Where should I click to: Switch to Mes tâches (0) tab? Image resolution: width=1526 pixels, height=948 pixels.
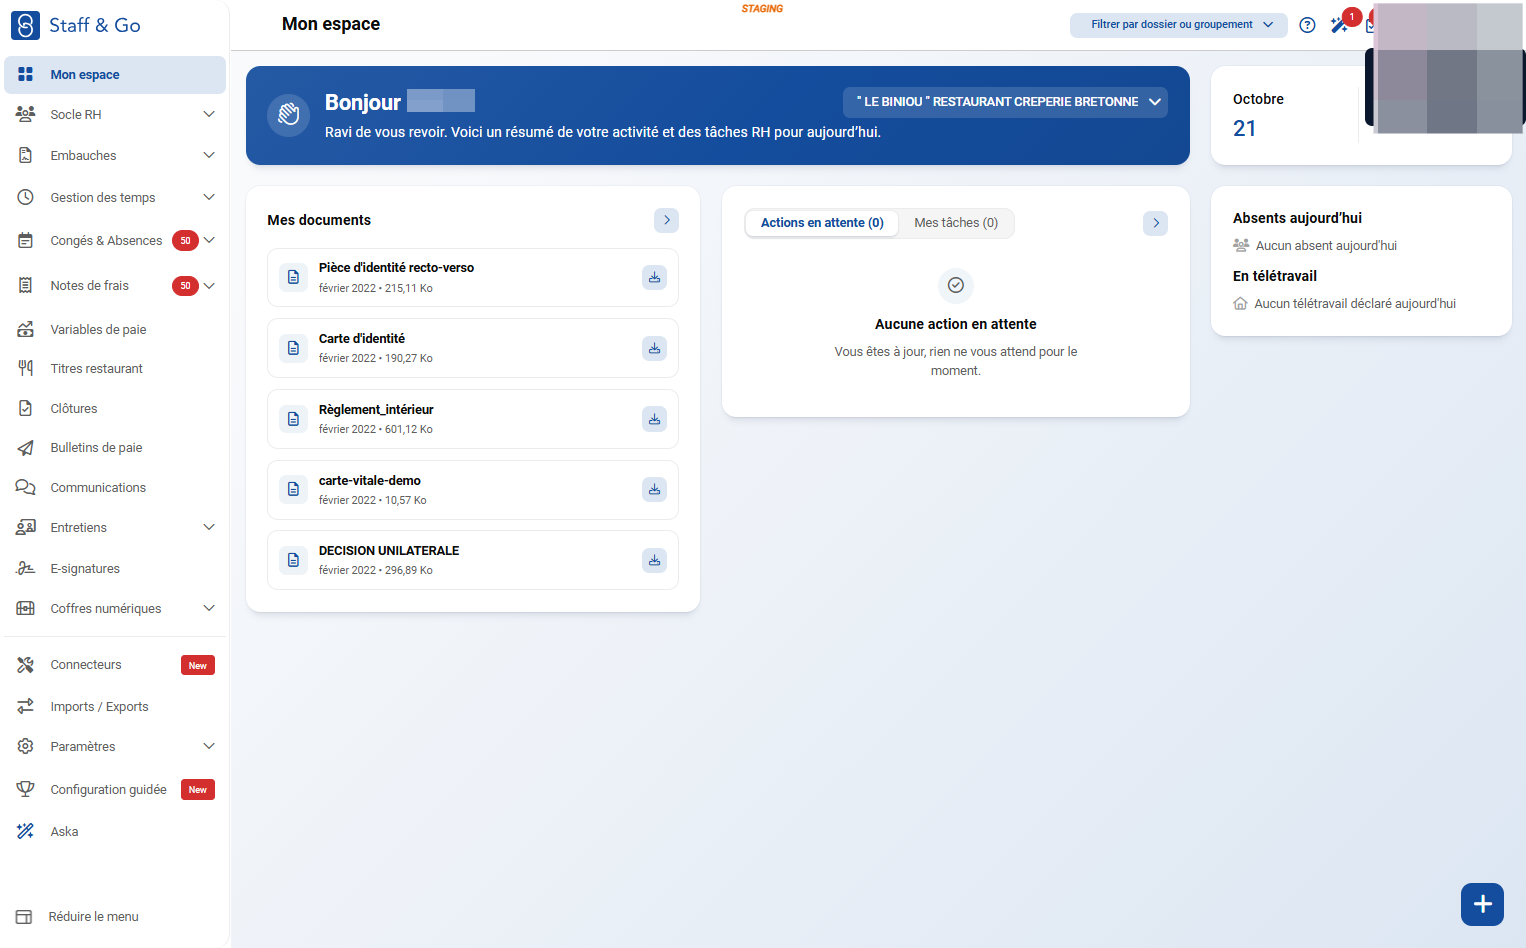click(x=956, y=223)
